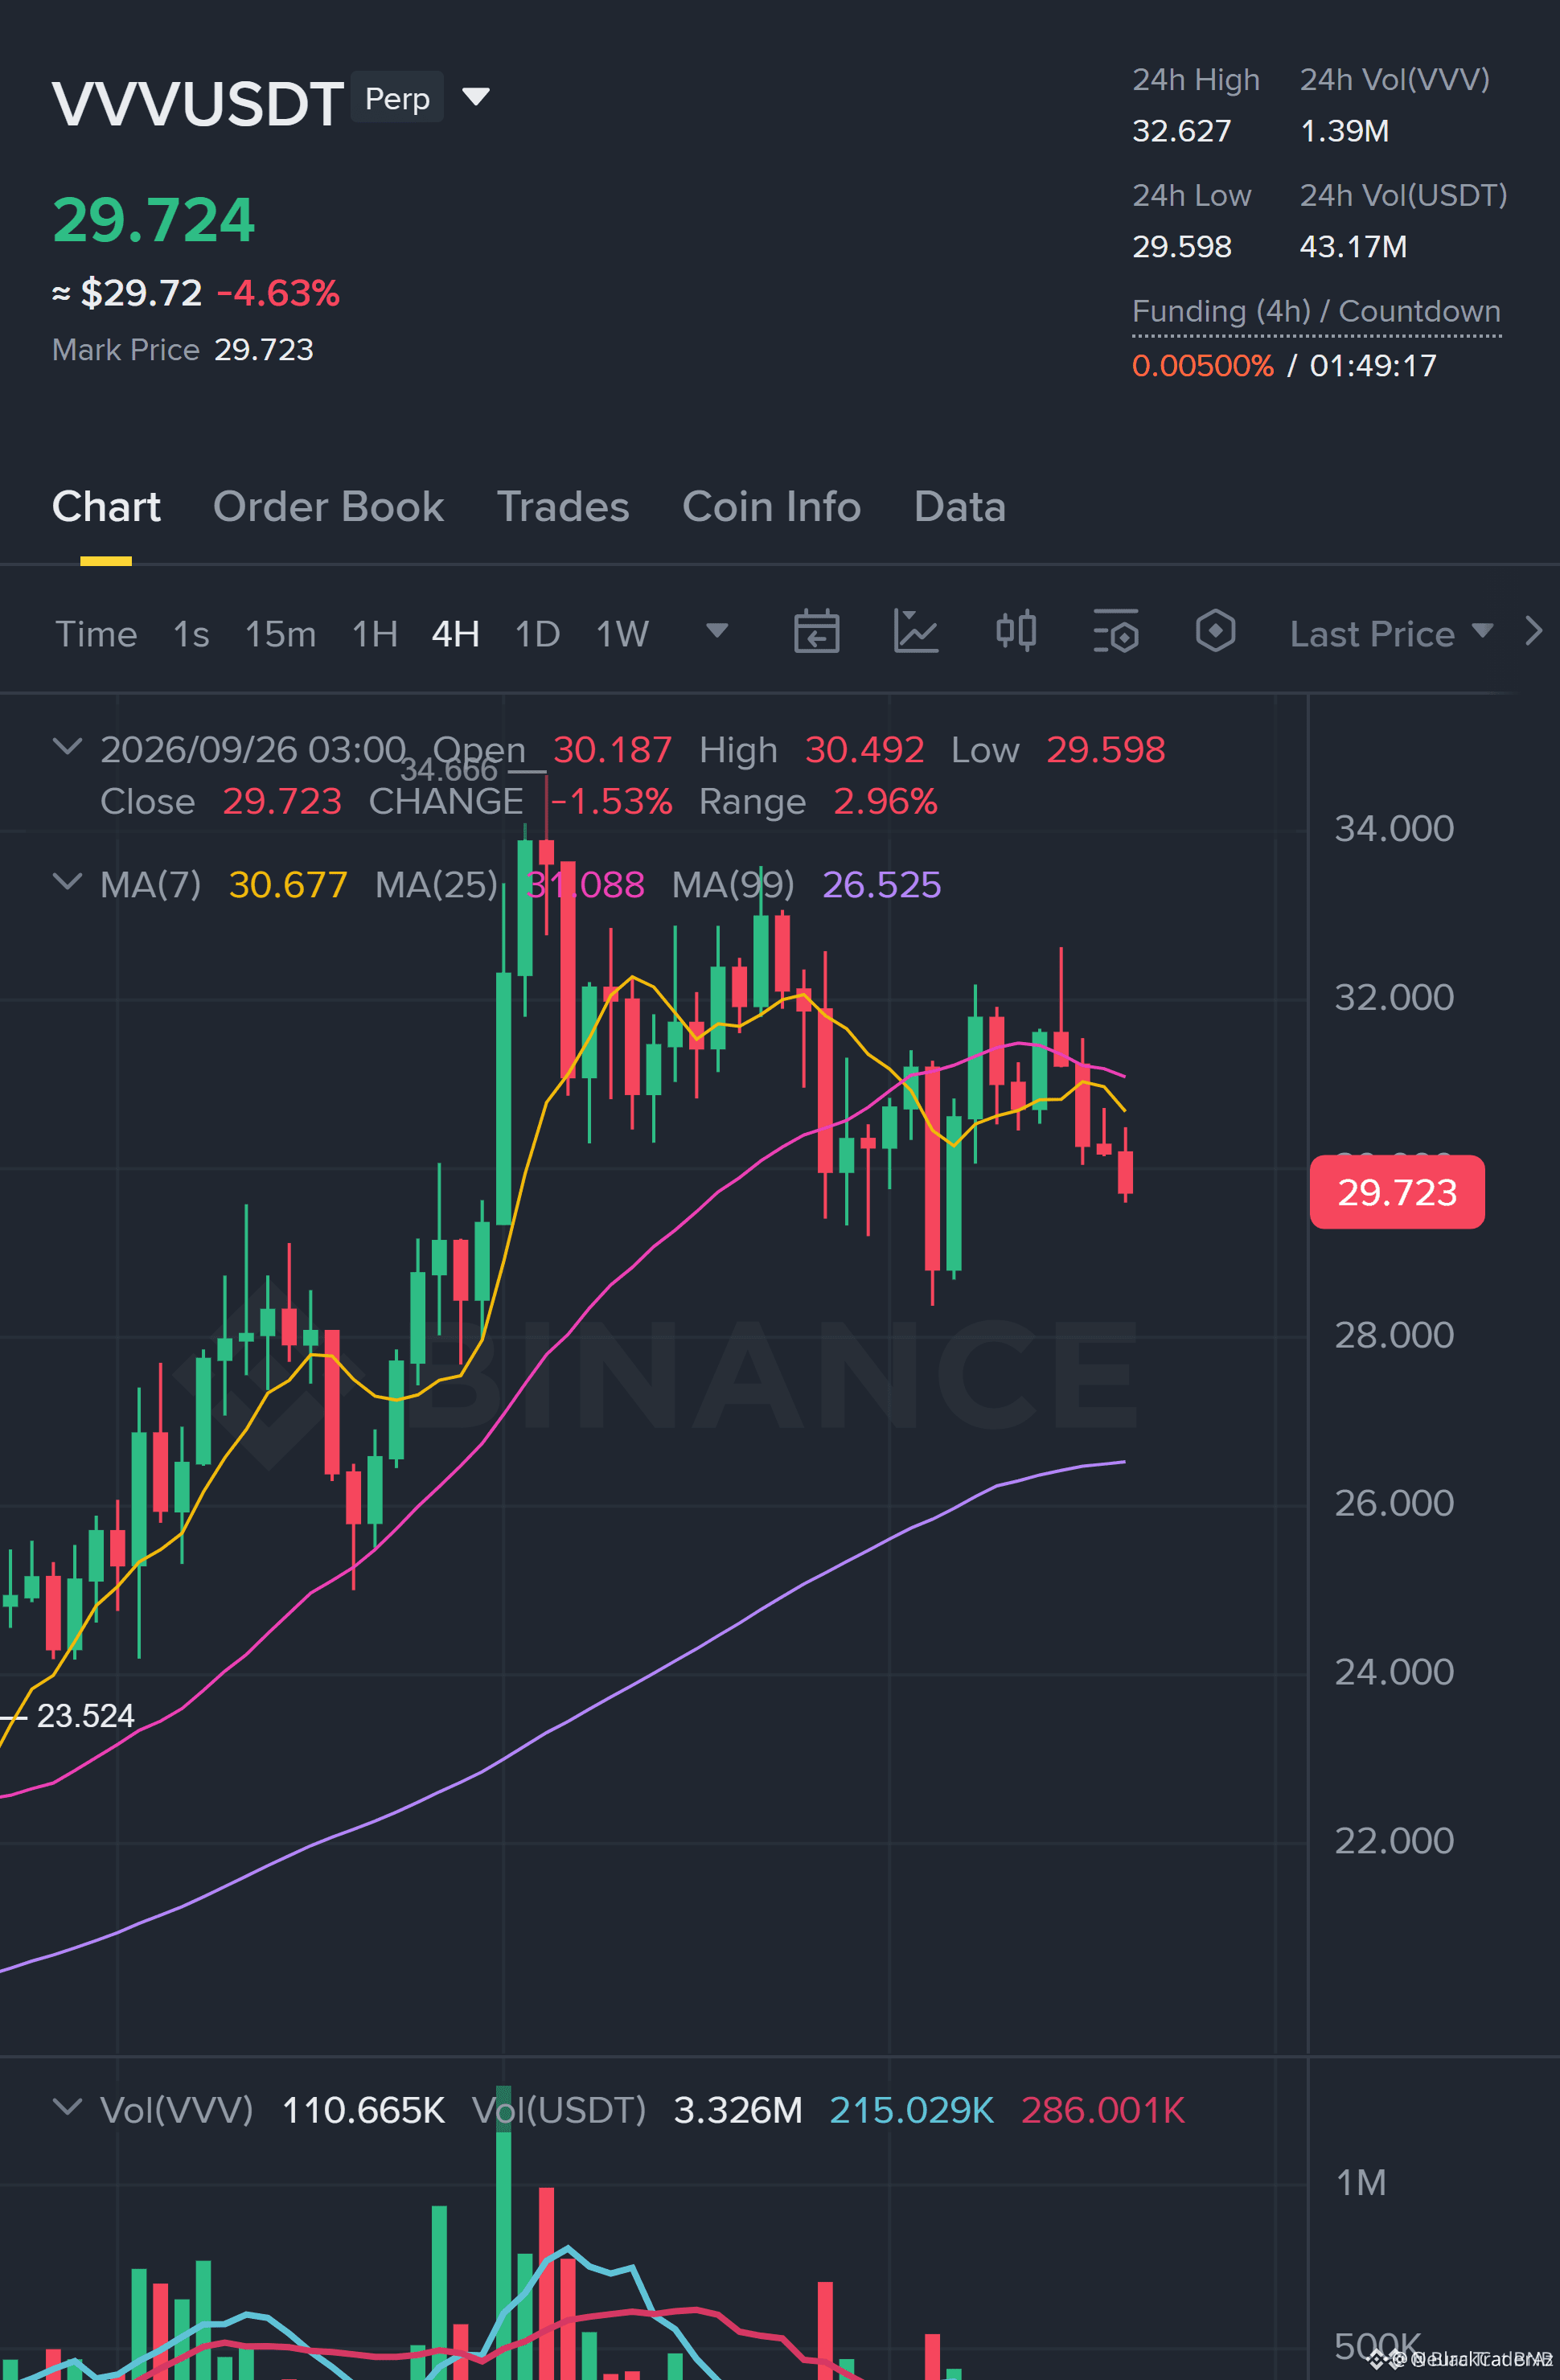1560x2380 pixels.
Task: Open the Last Price dropdown
Action: pos(1391,634)
